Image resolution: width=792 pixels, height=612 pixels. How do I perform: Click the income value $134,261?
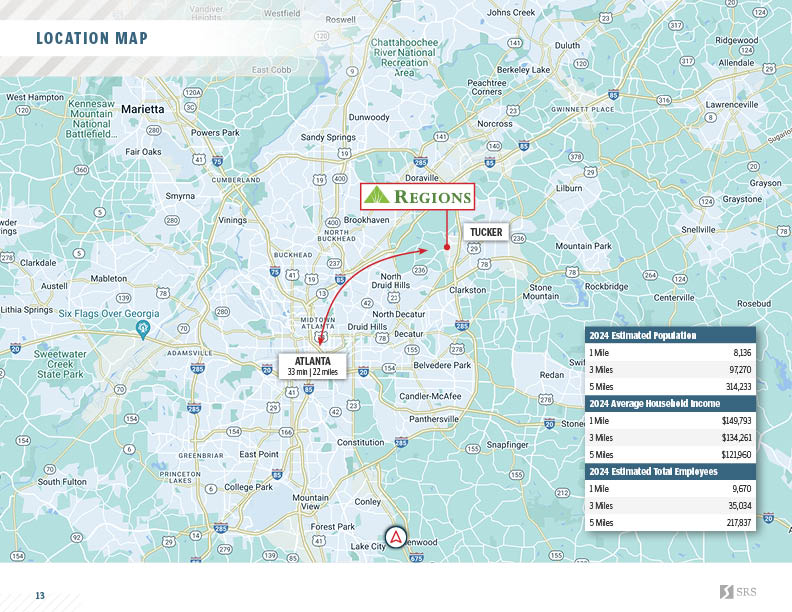pyautogui.click(x=736, y=438)
